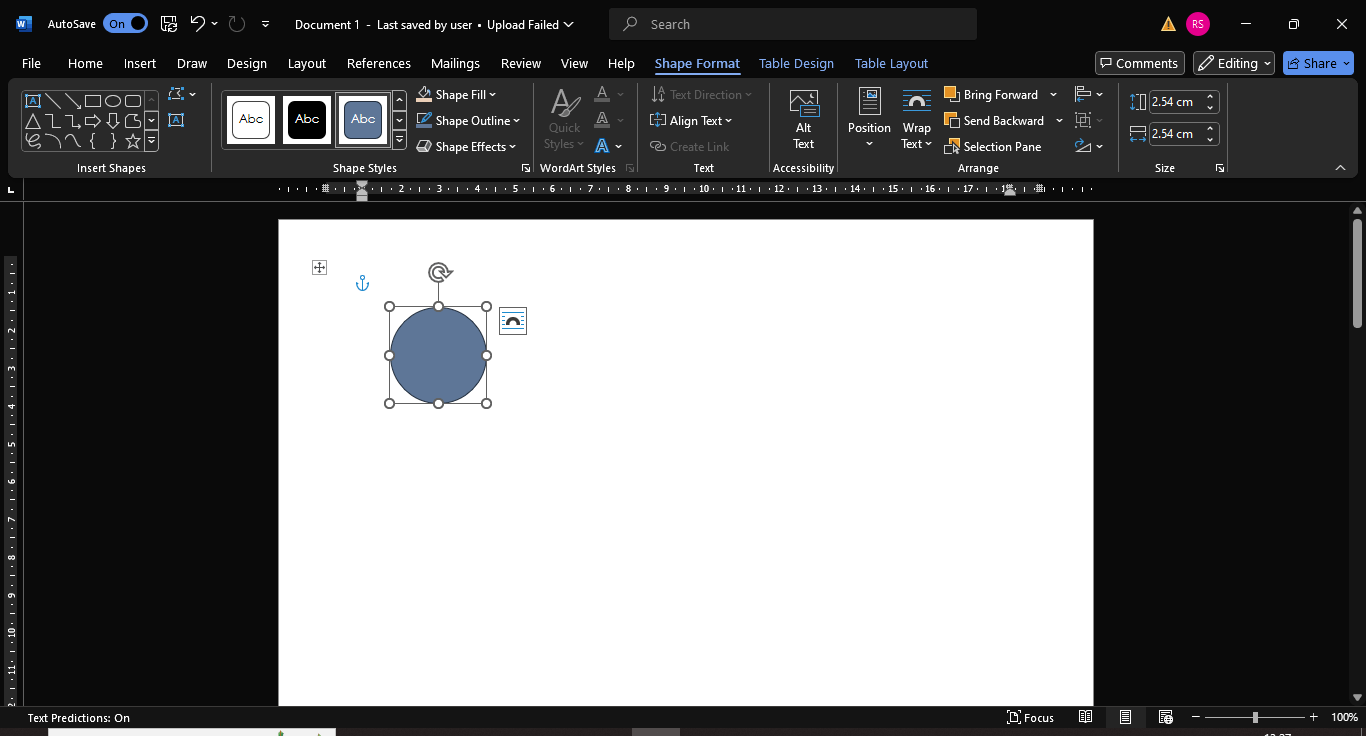This screenshot has height=736, width=1366.
Task: Expand the Bring Forward arrow options
Action: (x=1053, y=95)
